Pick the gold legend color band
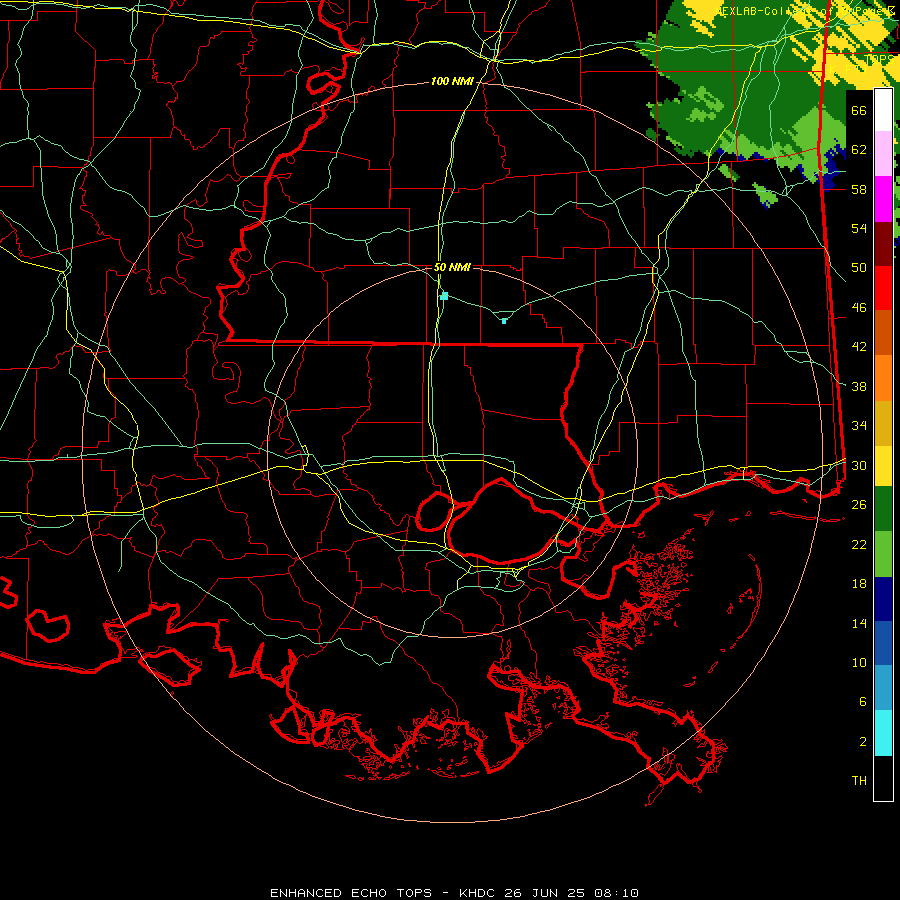Screen dimensions: 900x900 (x=883, y=424)
